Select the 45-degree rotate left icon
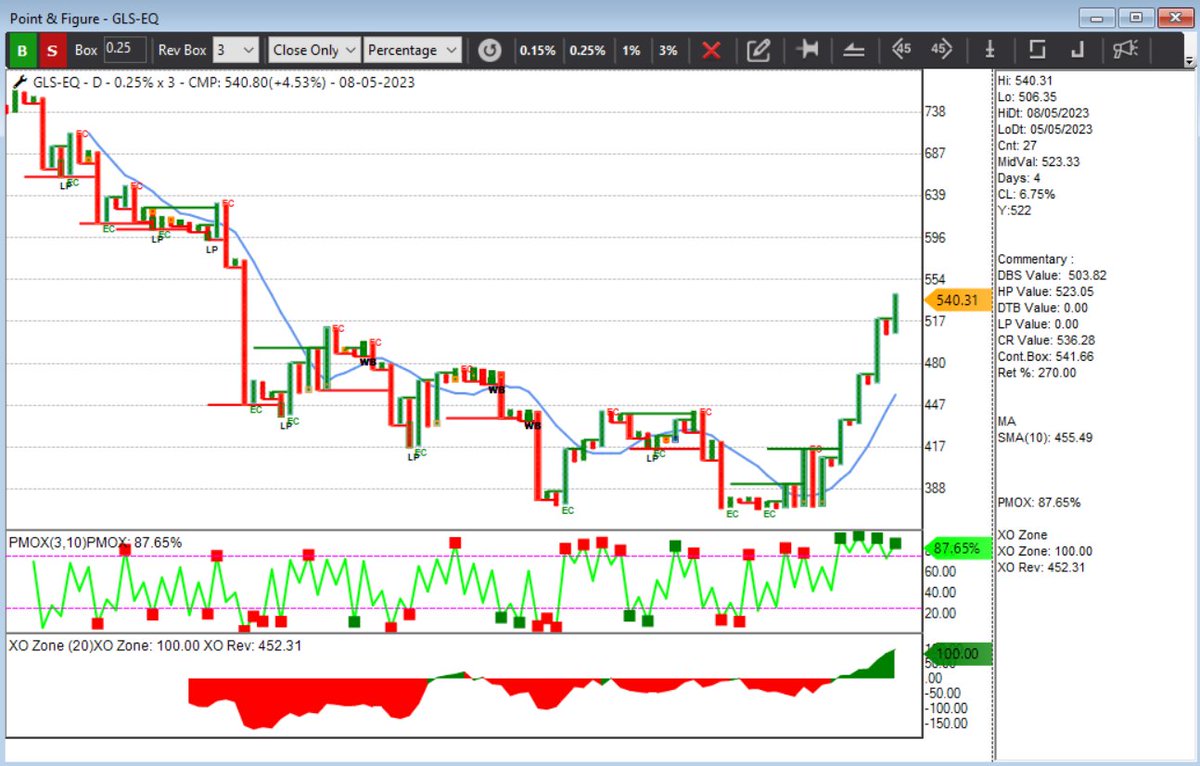The image size is (1200, 766). click(x=901, y=49)
